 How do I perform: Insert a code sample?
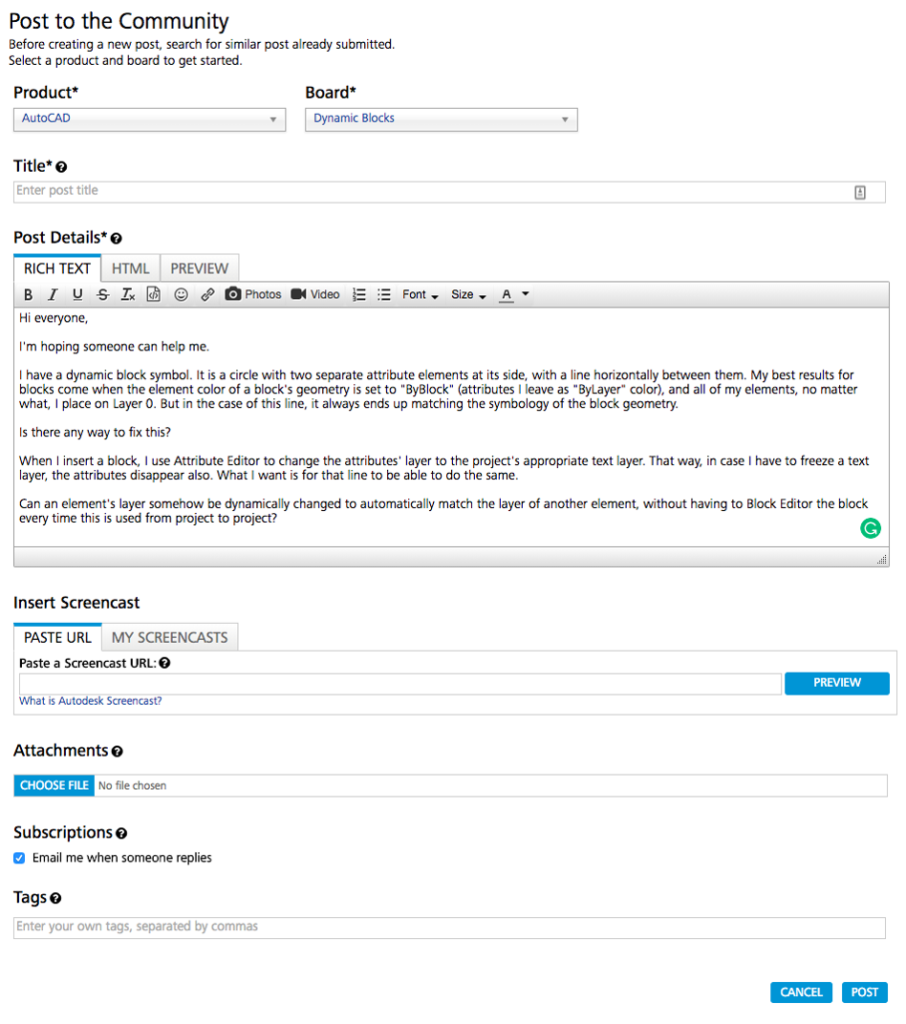153,295
